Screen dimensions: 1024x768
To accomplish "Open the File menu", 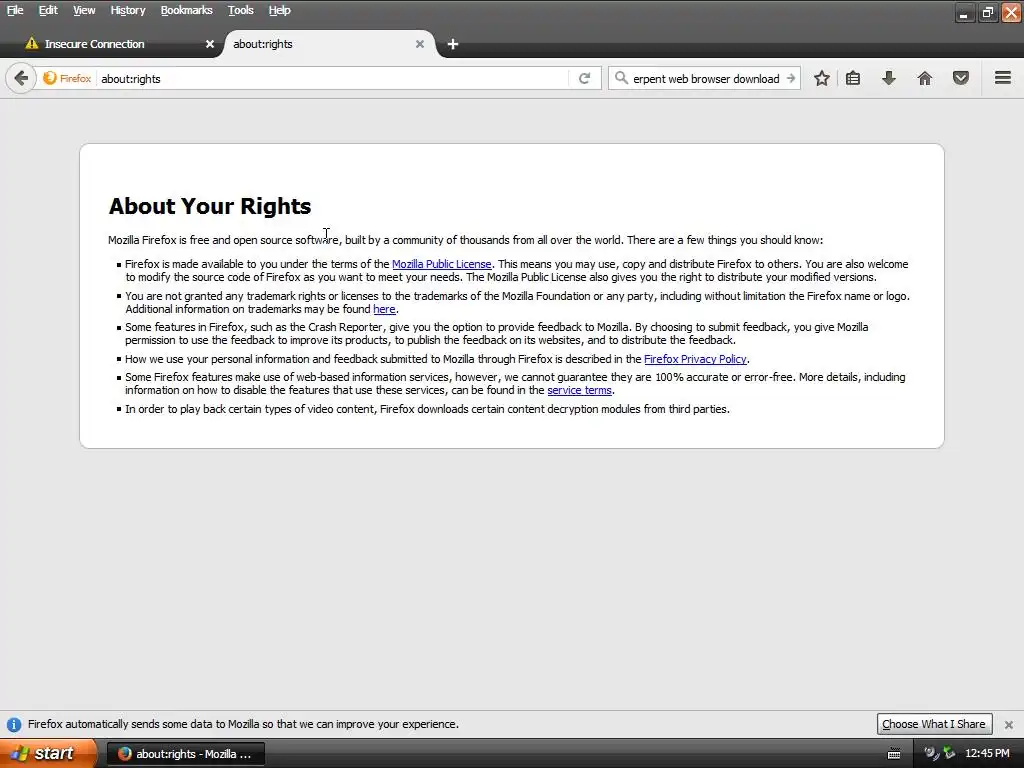I will tap(15, 10).
